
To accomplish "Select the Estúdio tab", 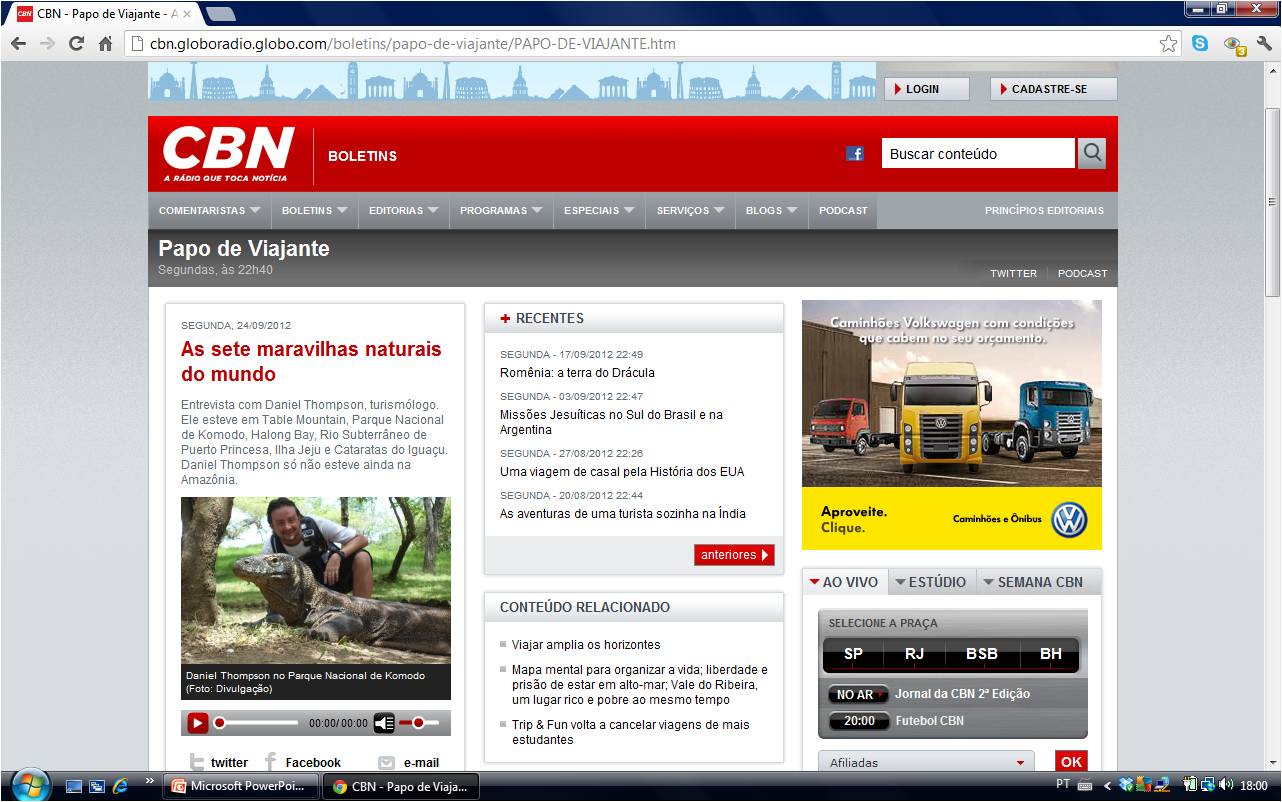I will tap(930, 582).
